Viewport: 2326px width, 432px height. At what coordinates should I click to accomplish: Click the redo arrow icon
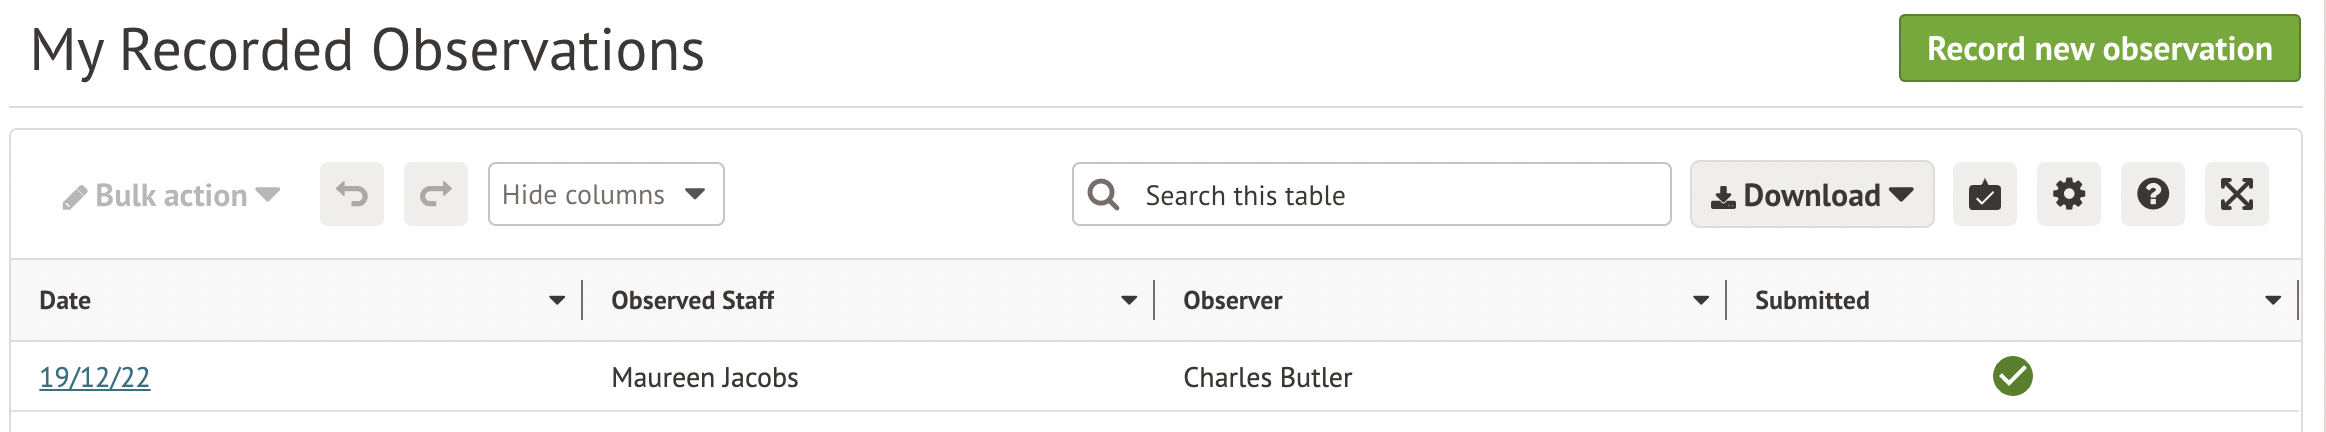(x=436, y=194)
